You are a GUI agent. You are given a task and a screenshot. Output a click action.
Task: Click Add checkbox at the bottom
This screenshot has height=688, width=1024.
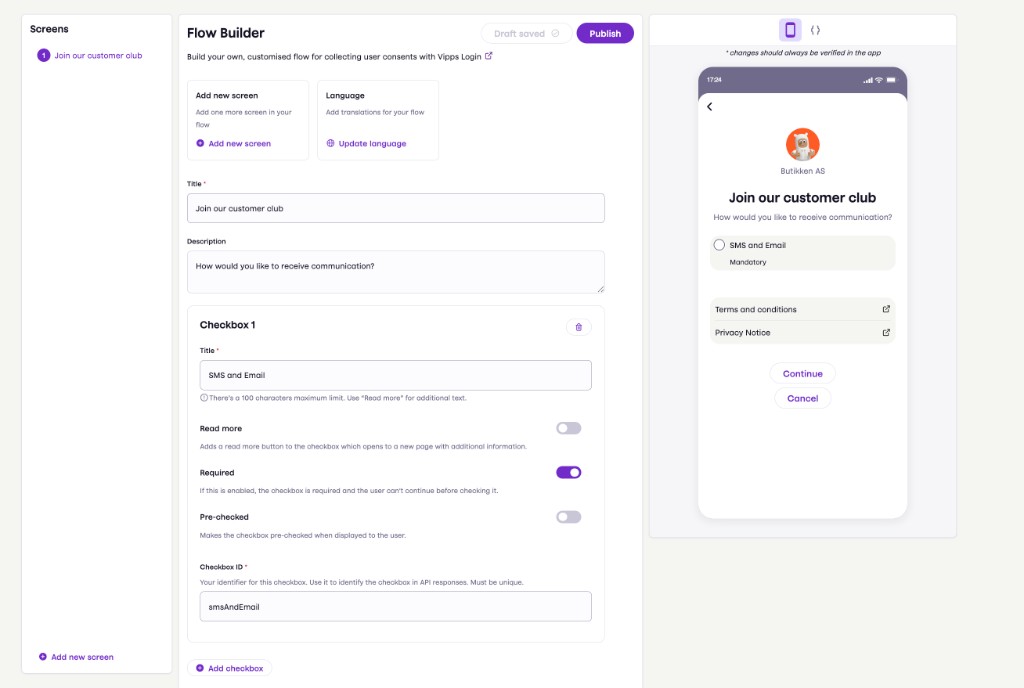pos(229,667)
